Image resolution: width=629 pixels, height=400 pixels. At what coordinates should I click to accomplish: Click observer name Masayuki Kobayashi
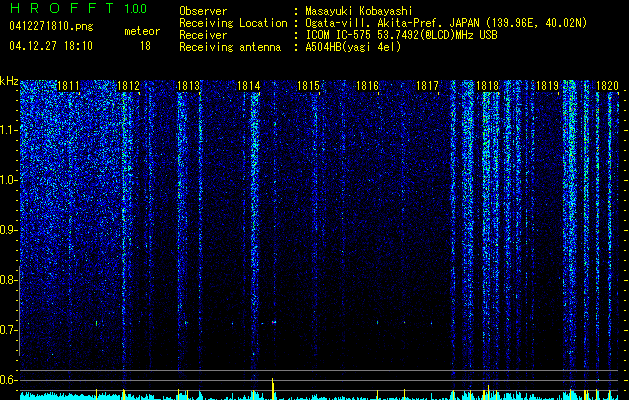tap(359, 11)
